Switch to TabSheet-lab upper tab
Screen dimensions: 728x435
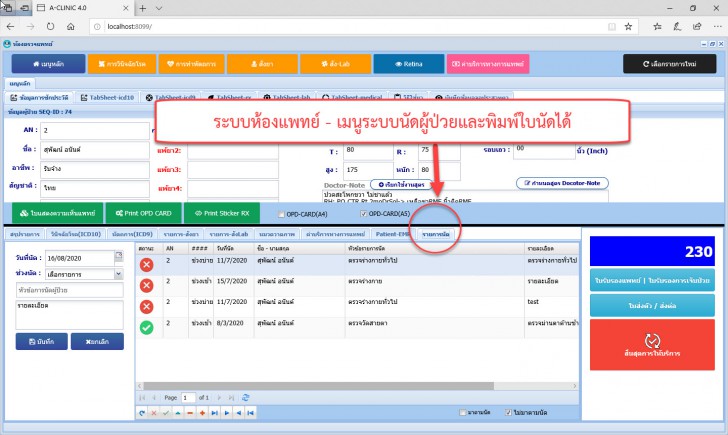coord(286,97)
